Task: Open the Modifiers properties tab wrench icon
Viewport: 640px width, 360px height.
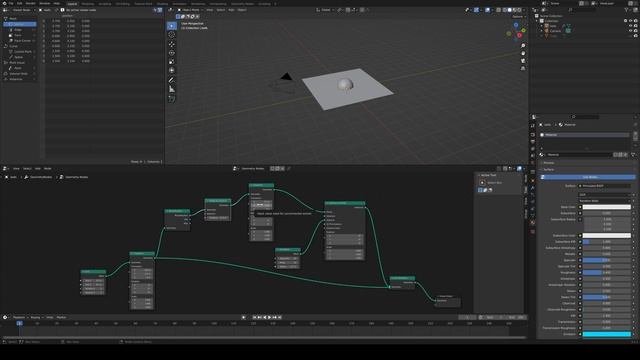Action: [533, 188]
